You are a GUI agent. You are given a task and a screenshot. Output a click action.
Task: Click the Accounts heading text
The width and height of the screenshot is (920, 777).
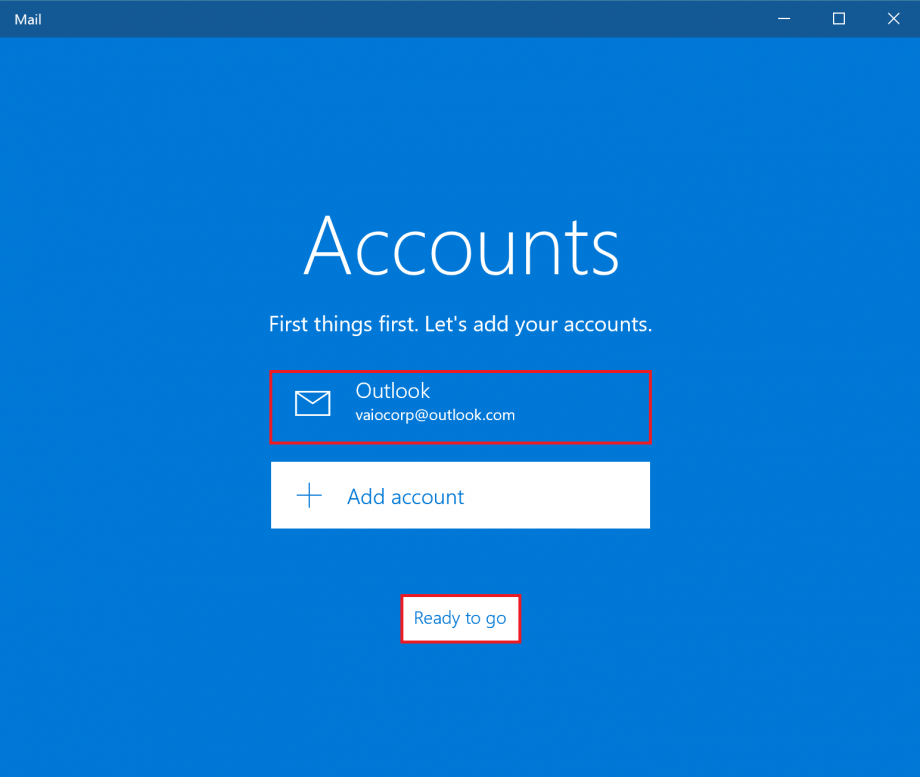pyautogui.click(x=460, y=246)
